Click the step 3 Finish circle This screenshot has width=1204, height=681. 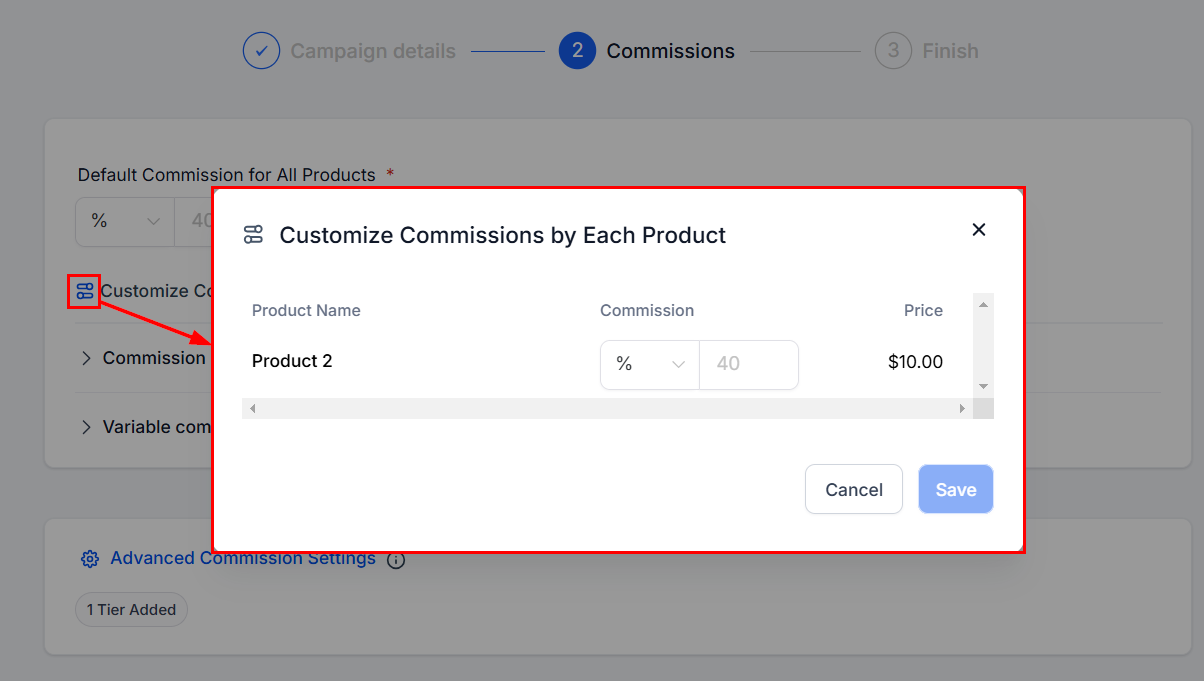tap(893, 51)
